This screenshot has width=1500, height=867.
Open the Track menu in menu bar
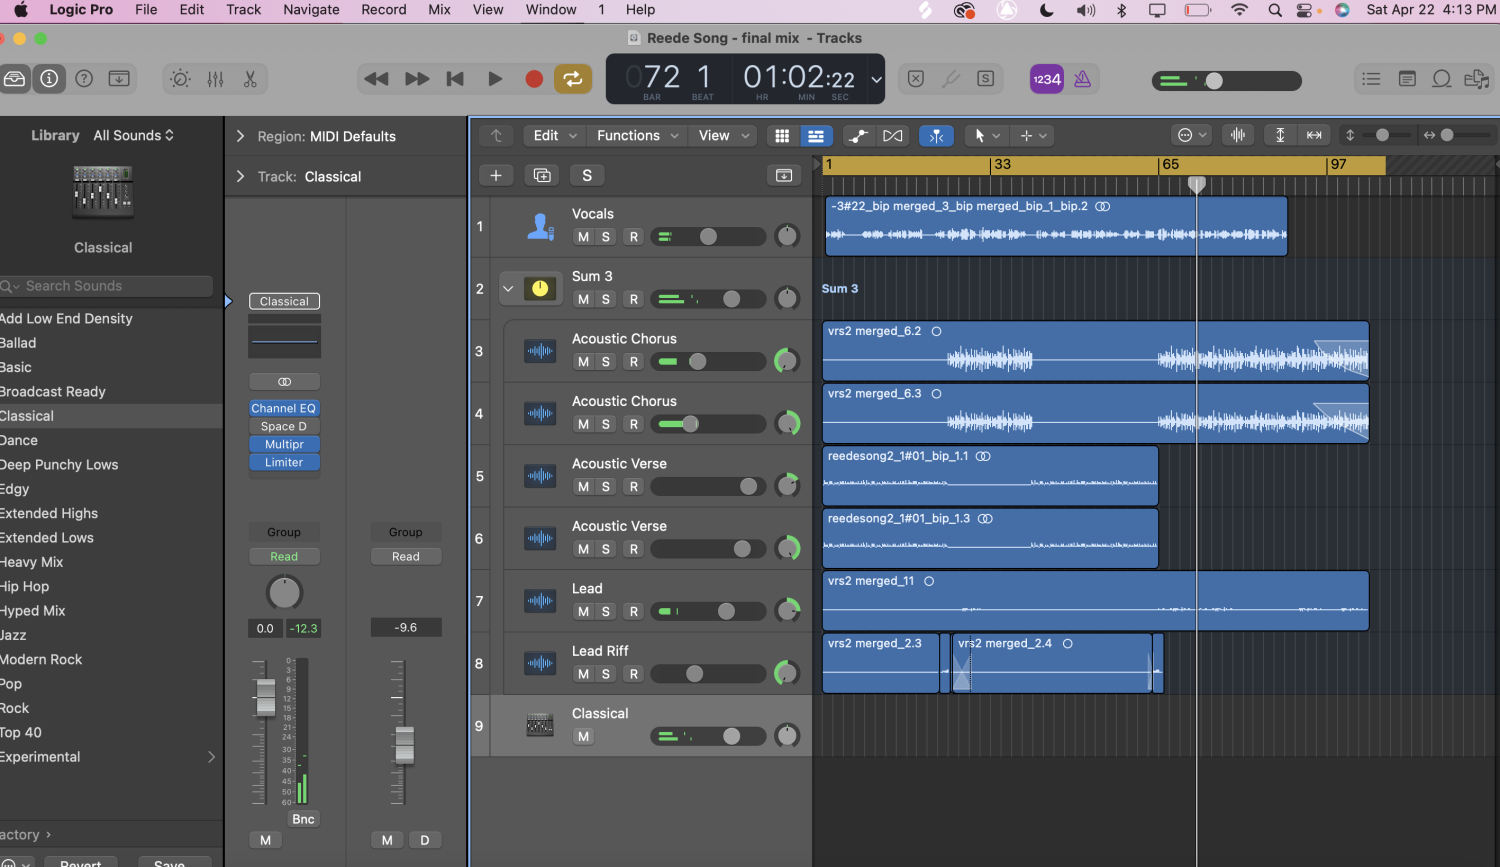coord(243,10)
